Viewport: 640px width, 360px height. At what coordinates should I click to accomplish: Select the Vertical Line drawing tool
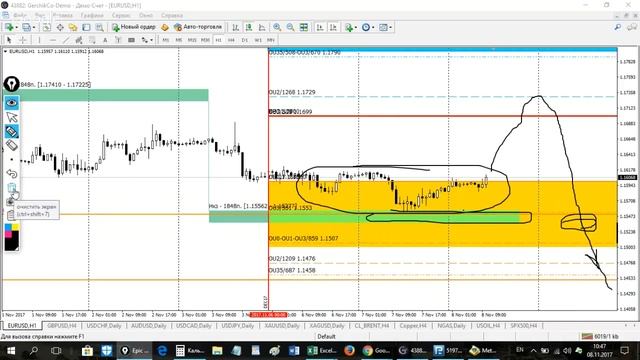tap(39, 40)
